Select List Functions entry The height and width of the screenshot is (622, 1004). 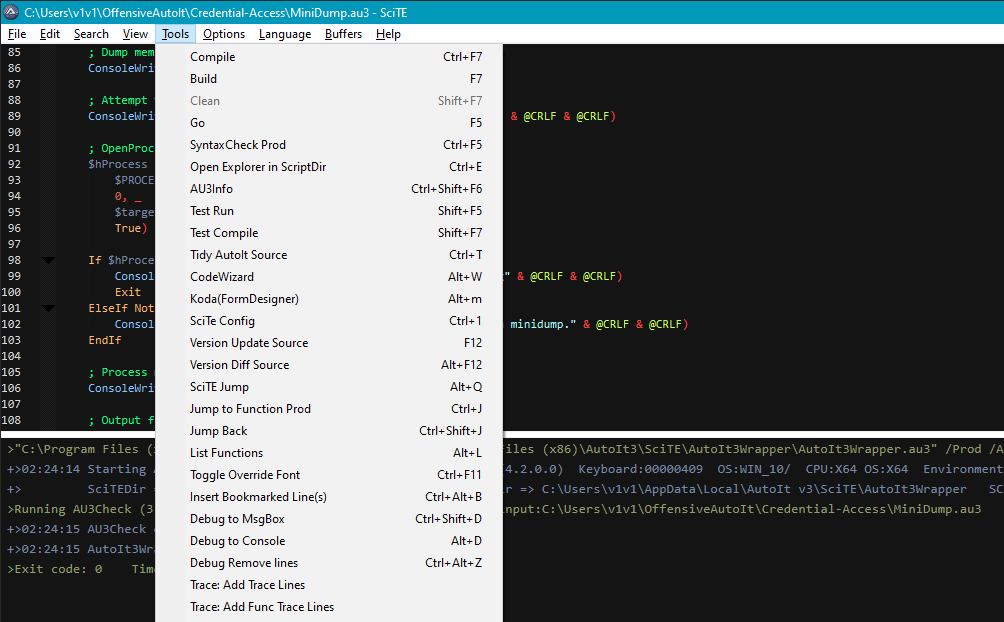click(329, 453)
